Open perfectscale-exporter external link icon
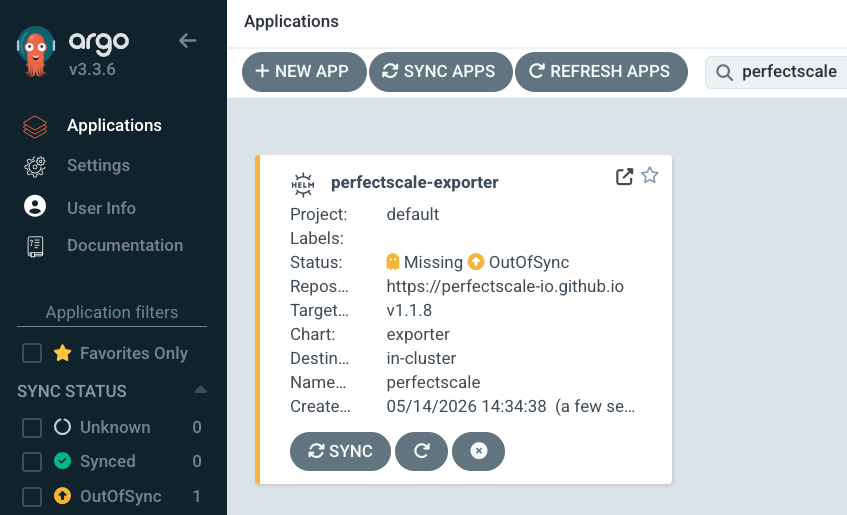 [624, 176]
